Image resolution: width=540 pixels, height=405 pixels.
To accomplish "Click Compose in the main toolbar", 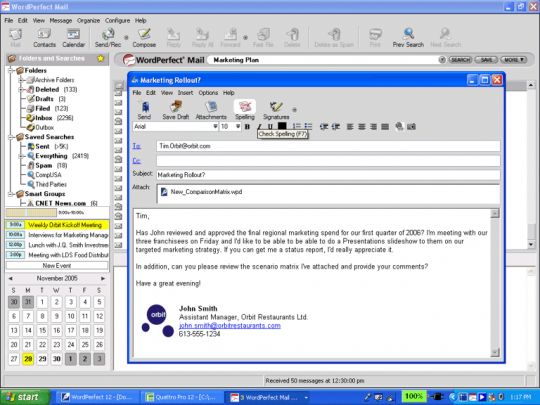I will 144,38.
